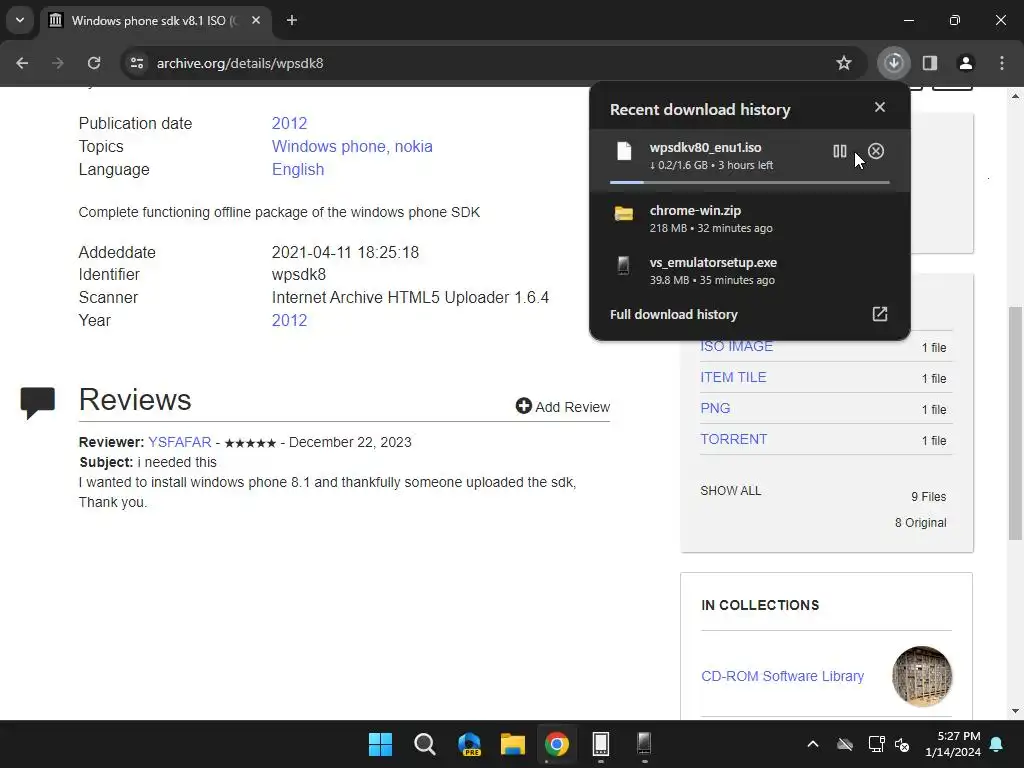The height and width of the screenshot is (768, 1024).
Task: Click Add Review button
Action: coord(562,407)
